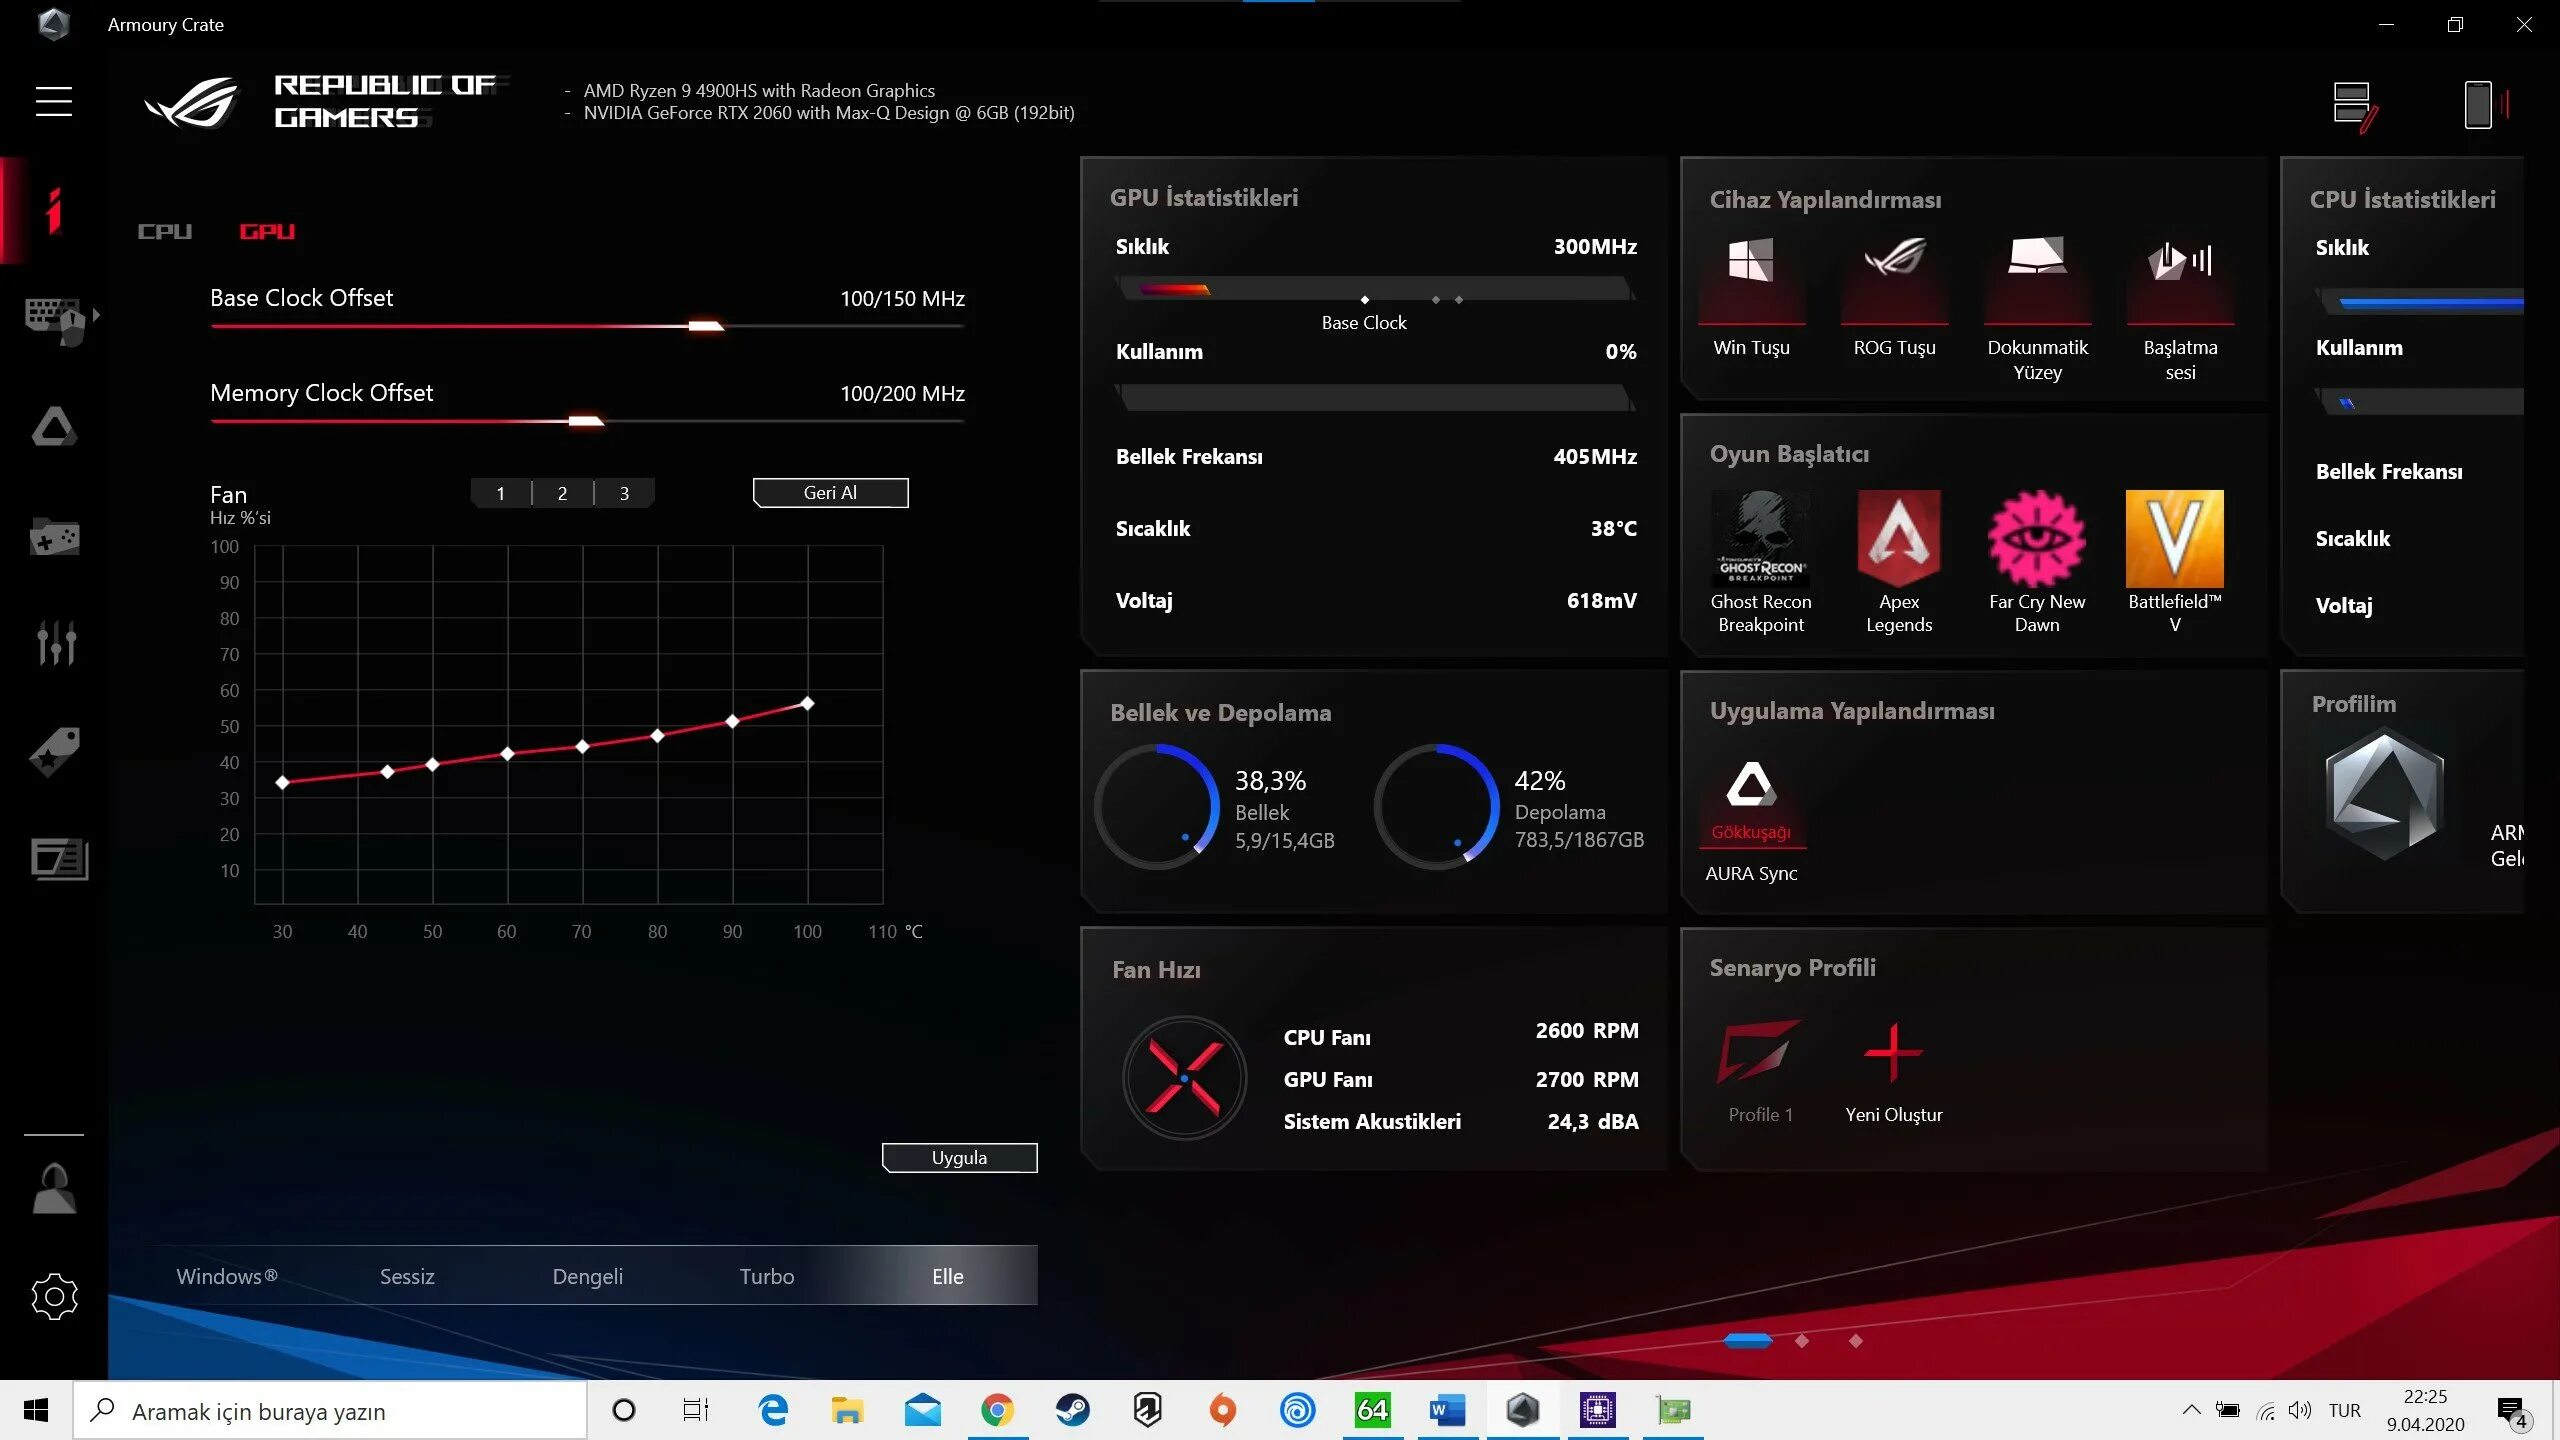This screenshot has width=2560, height=1440.
Task: Select the Windows® performance mode
Action: [227, 1276]
